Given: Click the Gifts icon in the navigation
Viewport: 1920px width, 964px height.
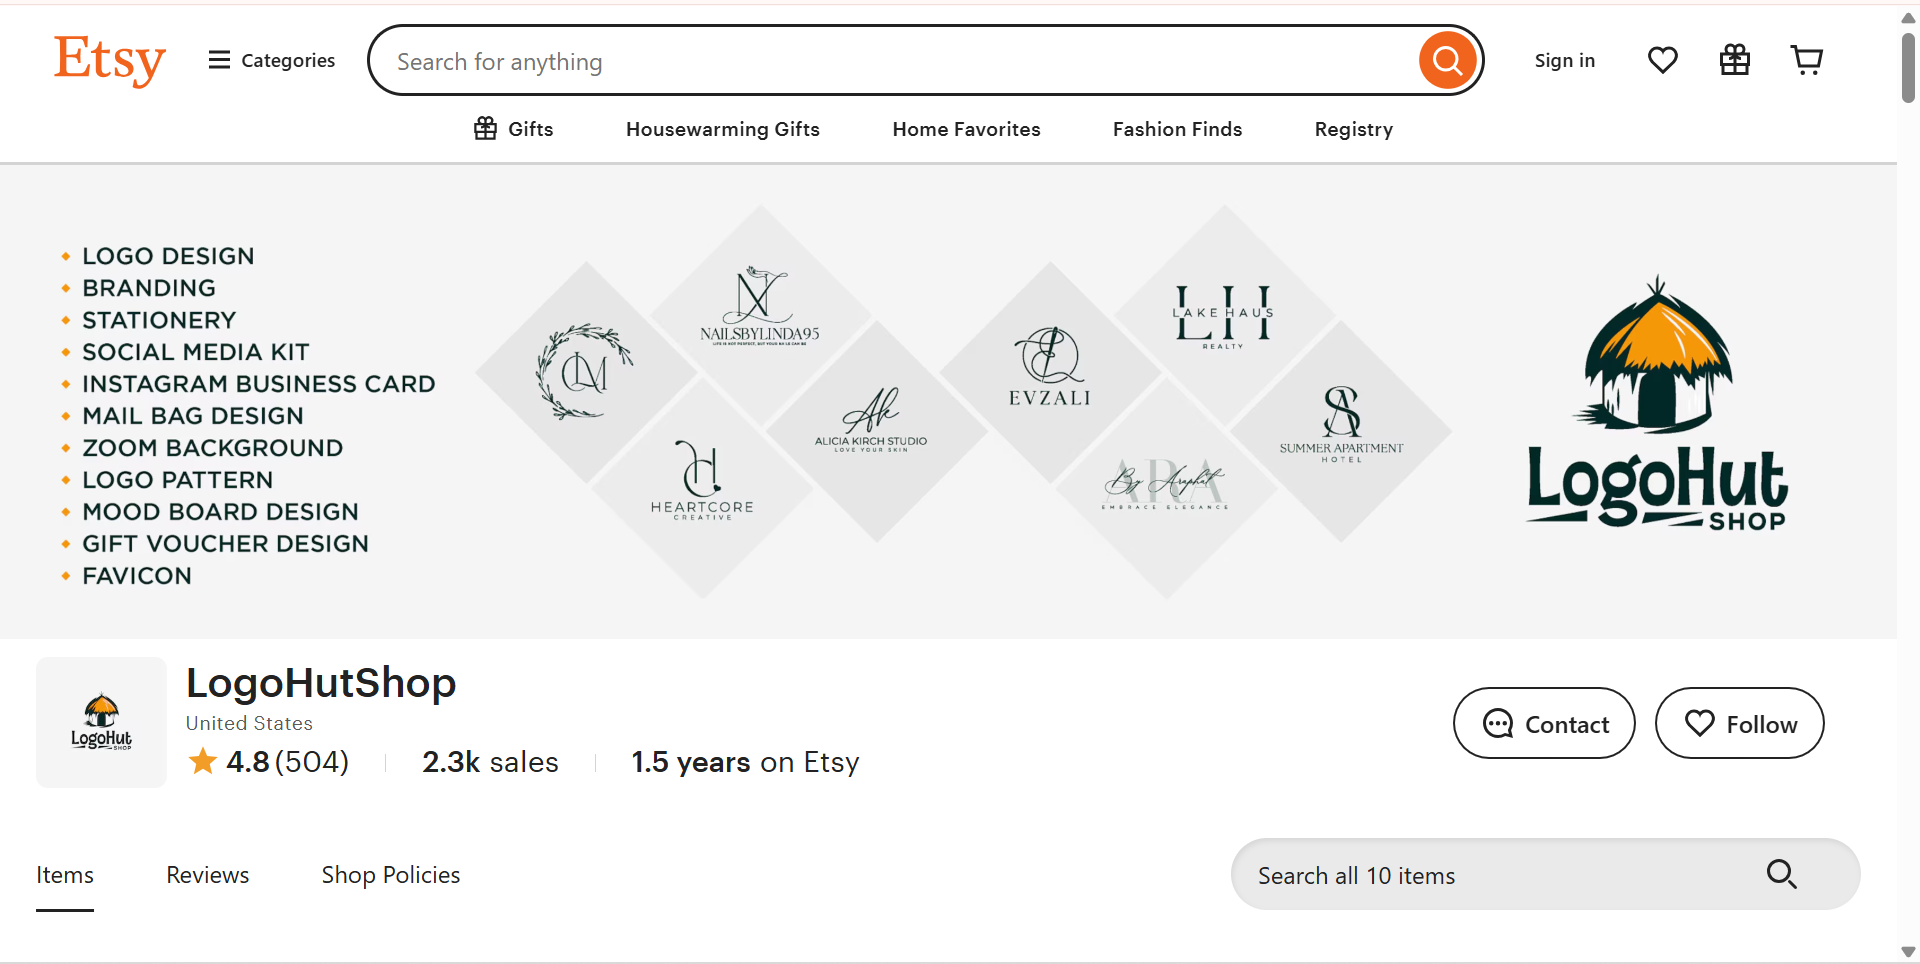Looking at the screenshot, I should tap(485, 128).
